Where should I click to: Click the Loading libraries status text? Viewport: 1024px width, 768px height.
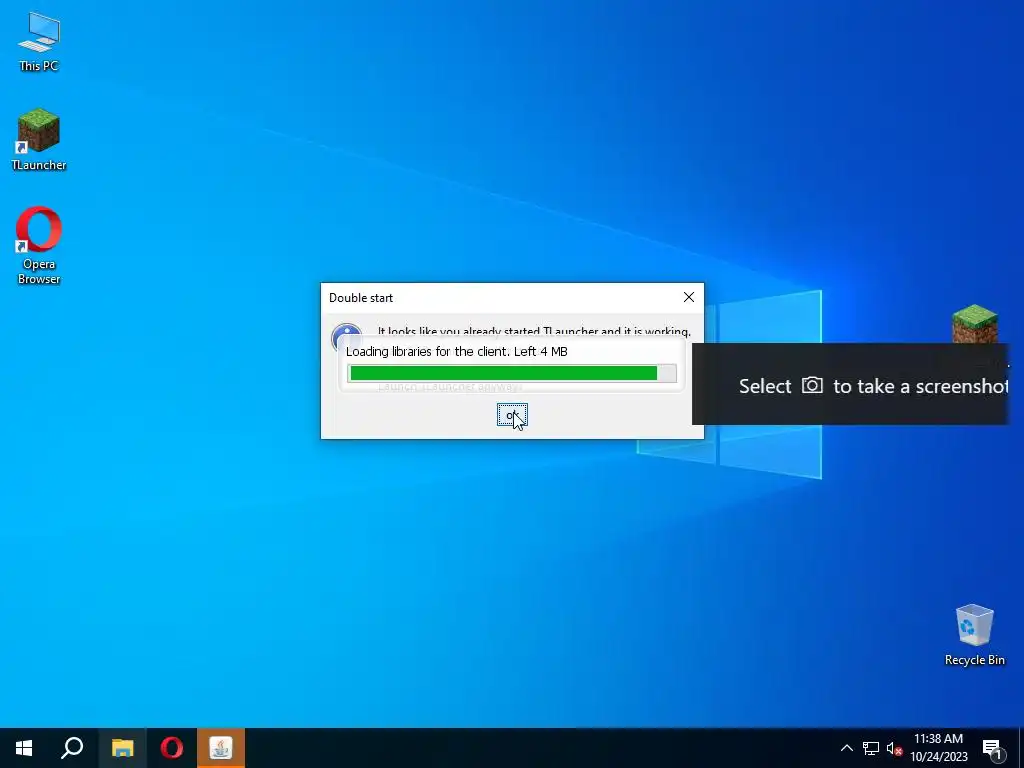coord(456,351)
